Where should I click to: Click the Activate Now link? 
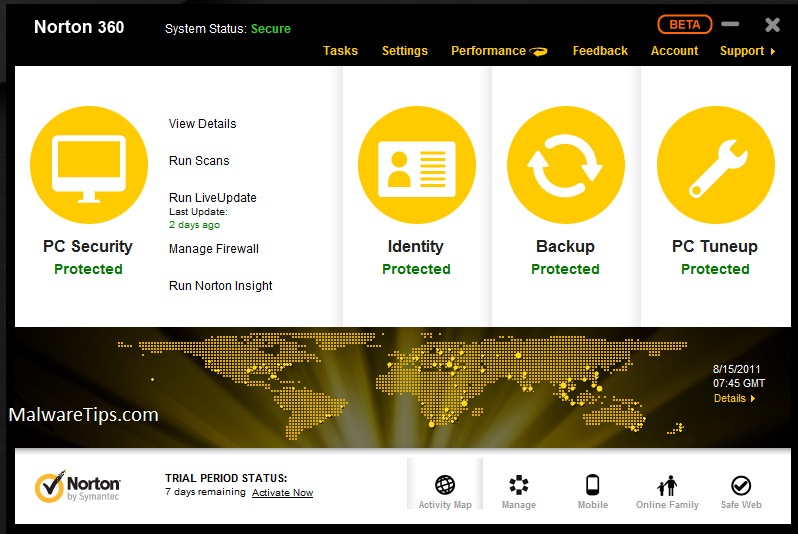click(x=282, y=493)
